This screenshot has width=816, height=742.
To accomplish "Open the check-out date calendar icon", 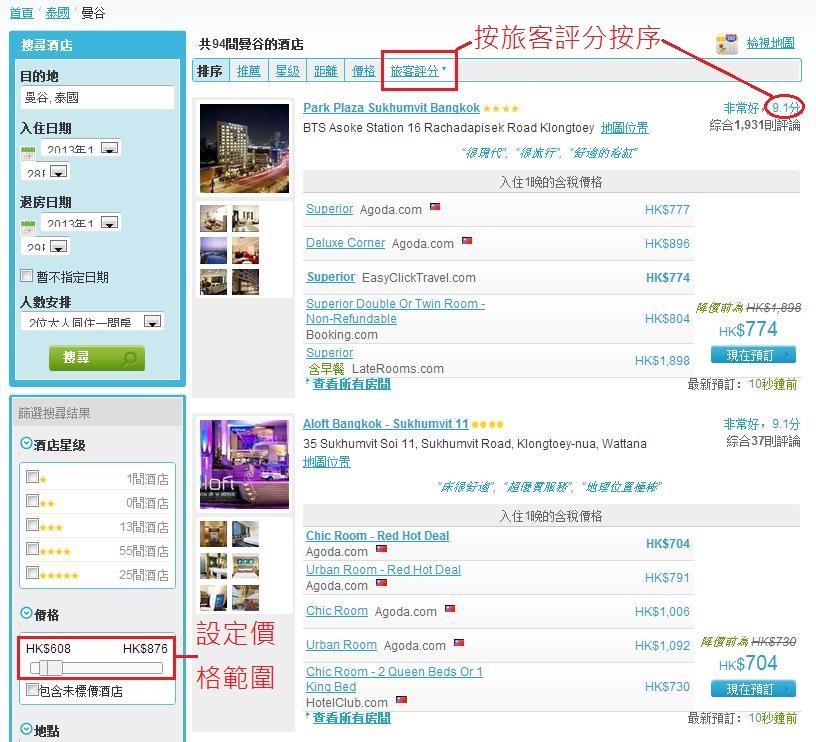I will coord(28,227).
